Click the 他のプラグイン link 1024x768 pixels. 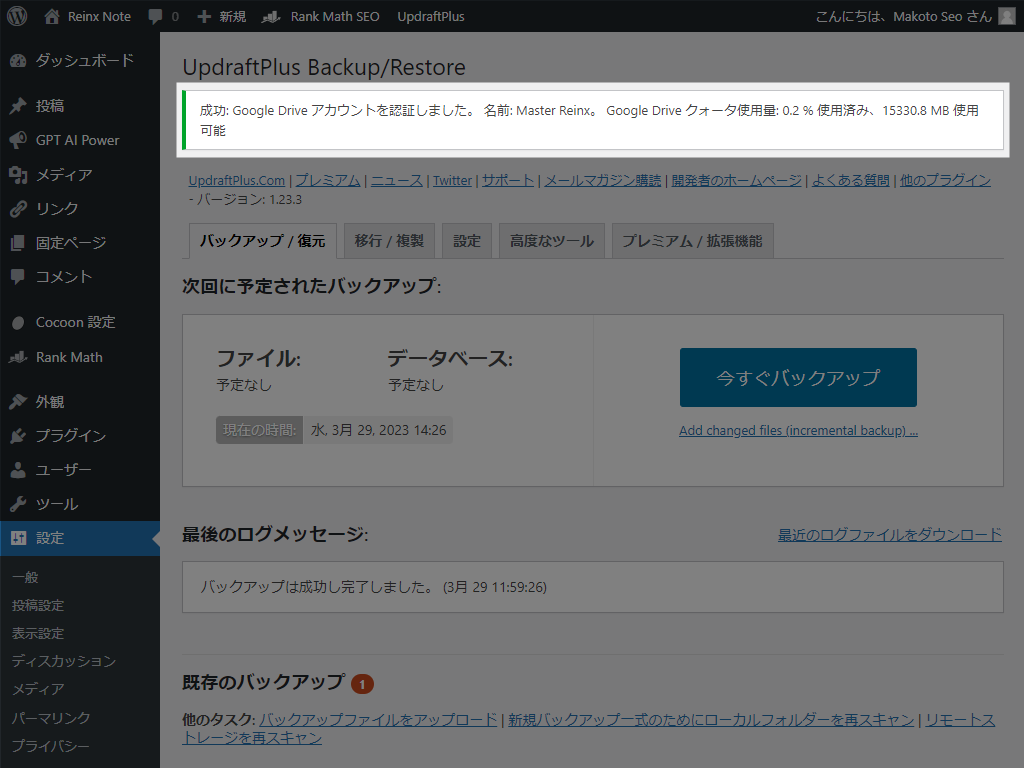(x=946, y=180)
